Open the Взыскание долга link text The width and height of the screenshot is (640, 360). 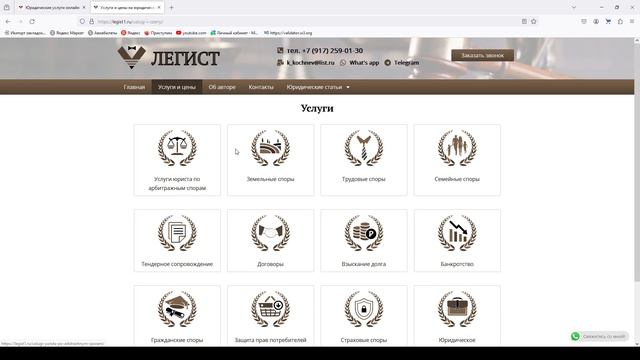364,264
